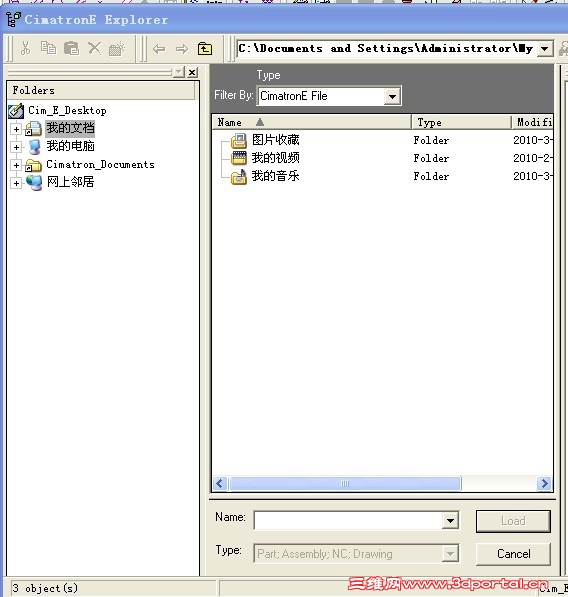This screenshot has width=568, height=597.
Task: Open the disabled Type combo dropdown arrow
Action: 450,554
